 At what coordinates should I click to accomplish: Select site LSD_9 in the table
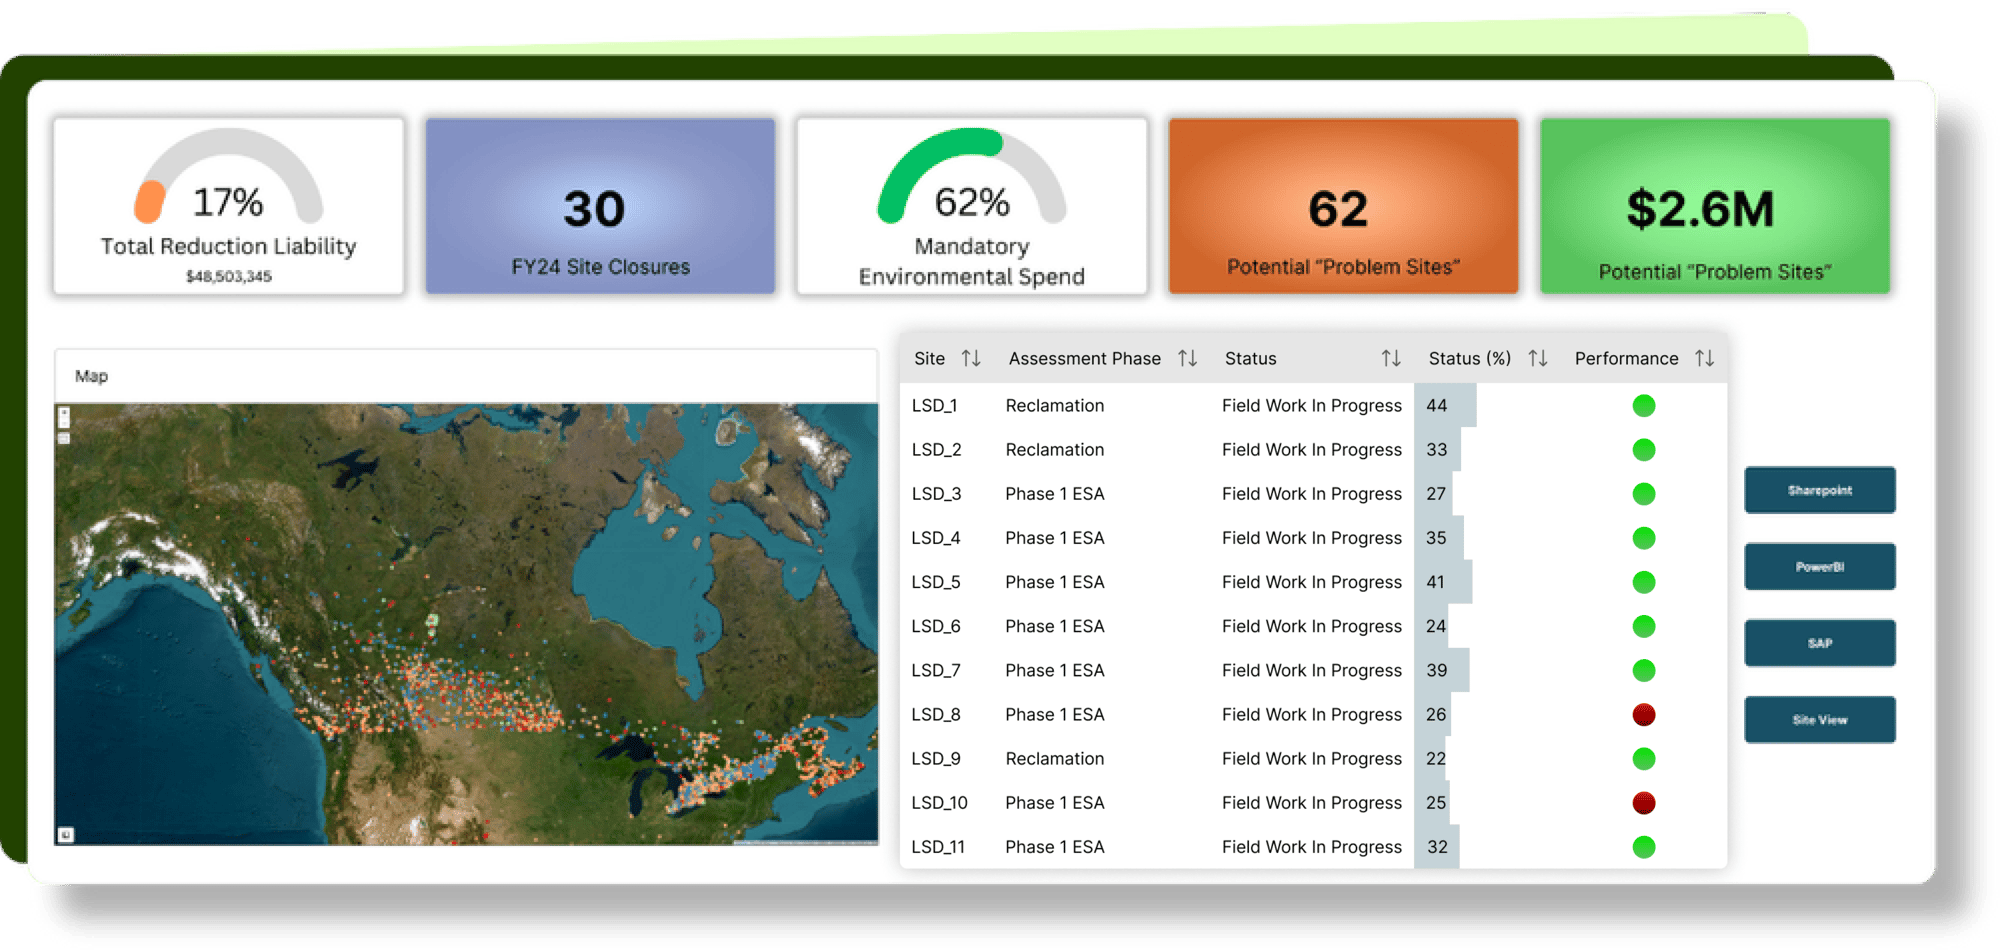click(936, 759)
